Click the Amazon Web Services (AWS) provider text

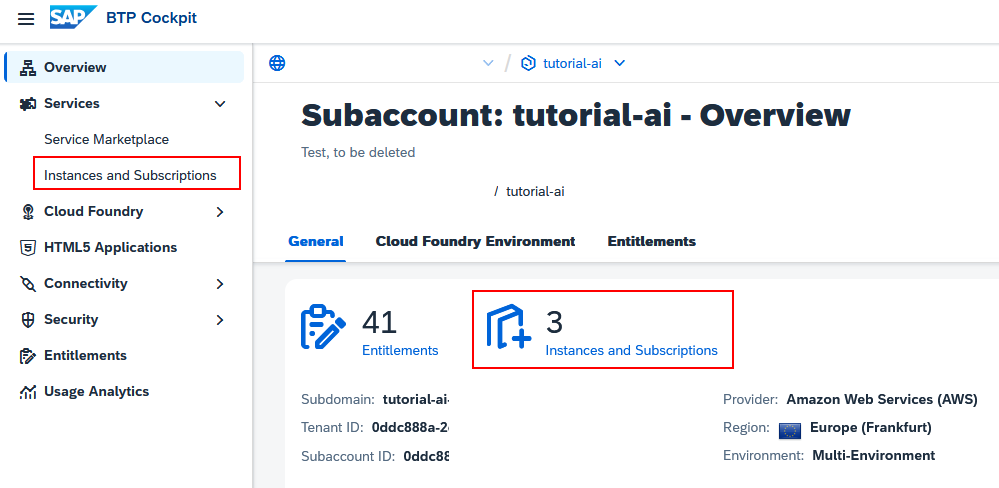pos(882,400)
